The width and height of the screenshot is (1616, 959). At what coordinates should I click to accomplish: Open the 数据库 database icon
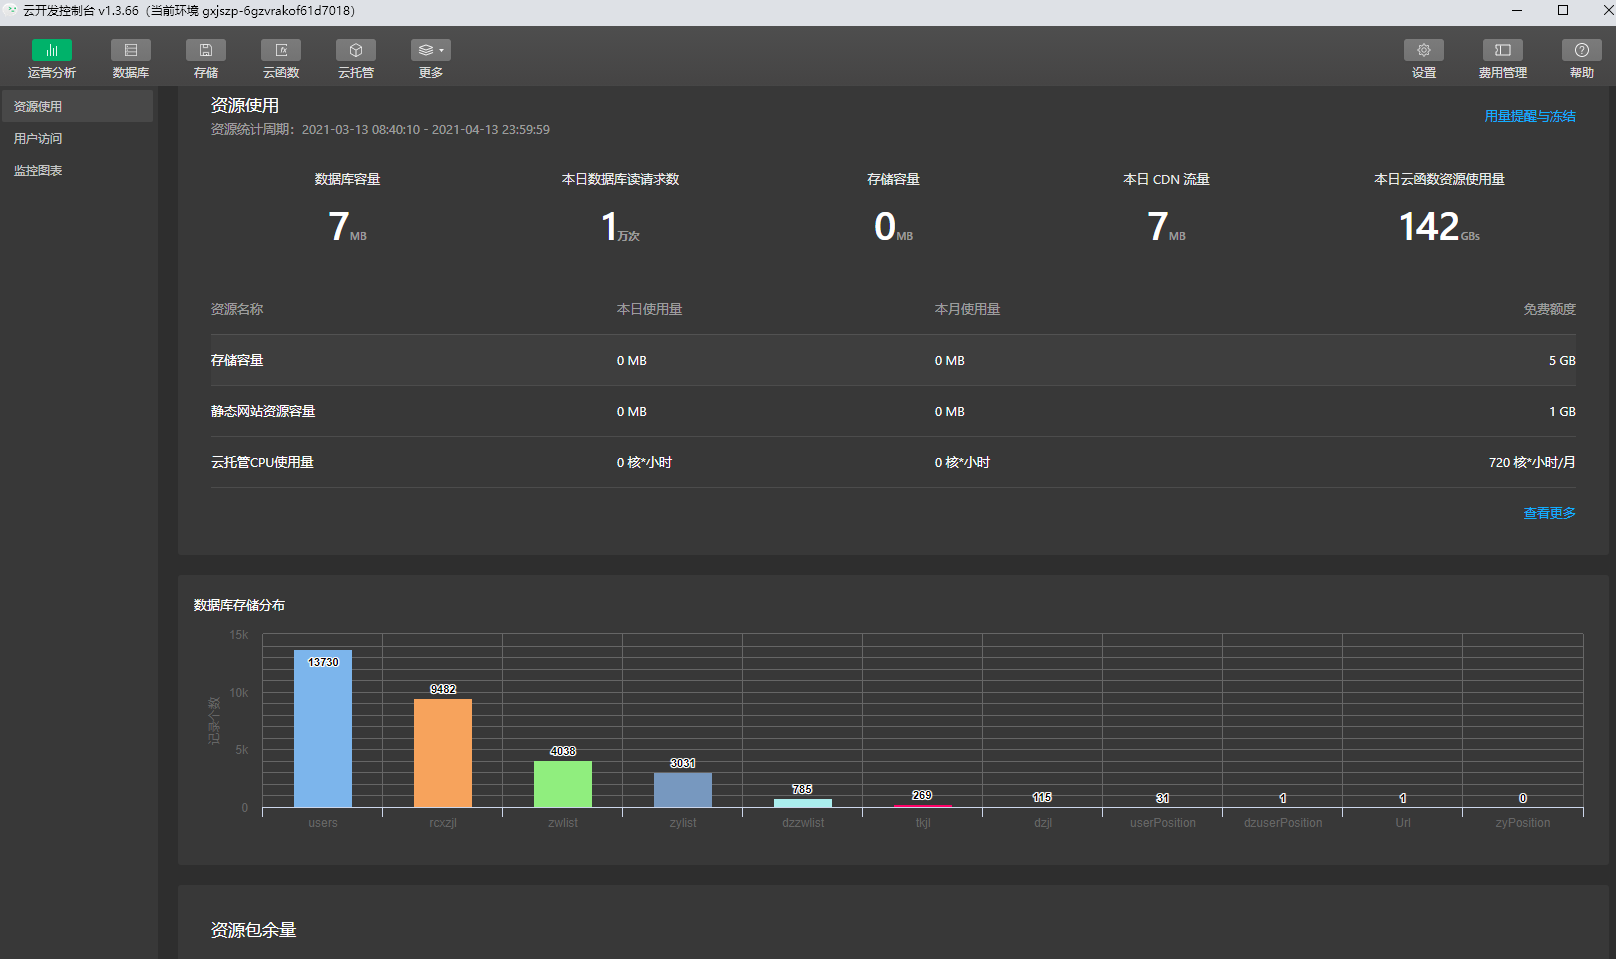[131, 50]
